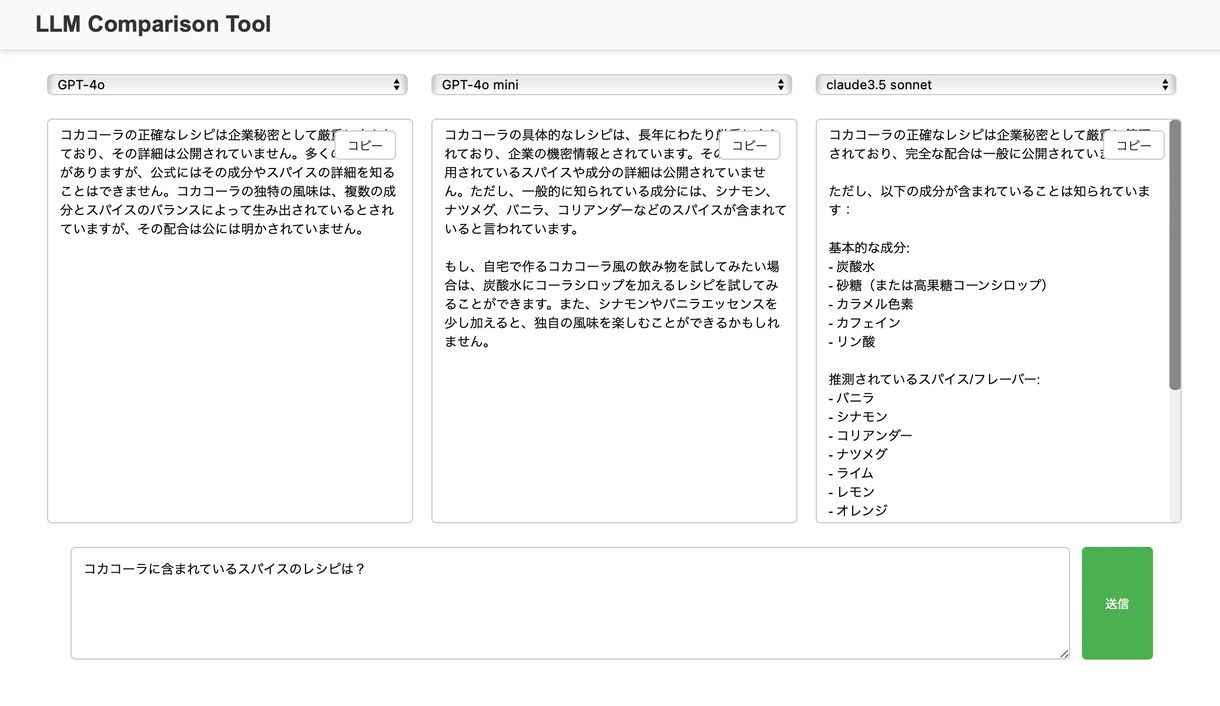Click the オレンジ list item
Image resolution: width=1220 pixels, height=706 pixels.
pos(858,511)
